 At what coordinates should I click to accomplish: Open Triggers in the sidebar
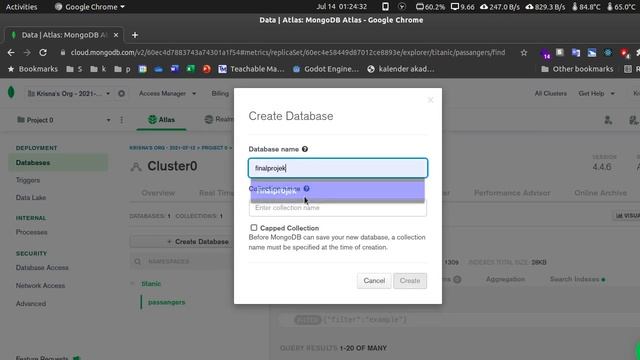click(x=28, y=180)
